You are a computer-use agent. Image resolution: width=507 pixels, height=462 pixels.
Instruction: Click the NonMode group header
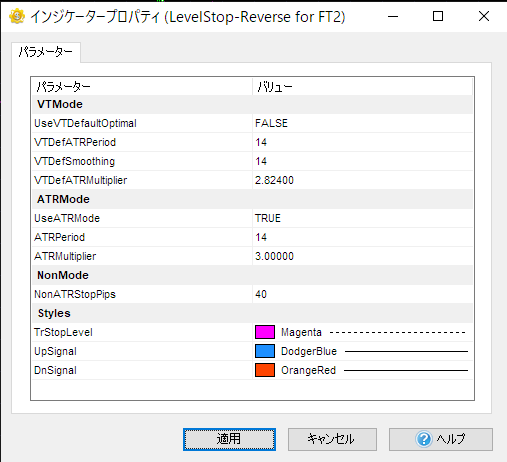(x=63, y=275)
